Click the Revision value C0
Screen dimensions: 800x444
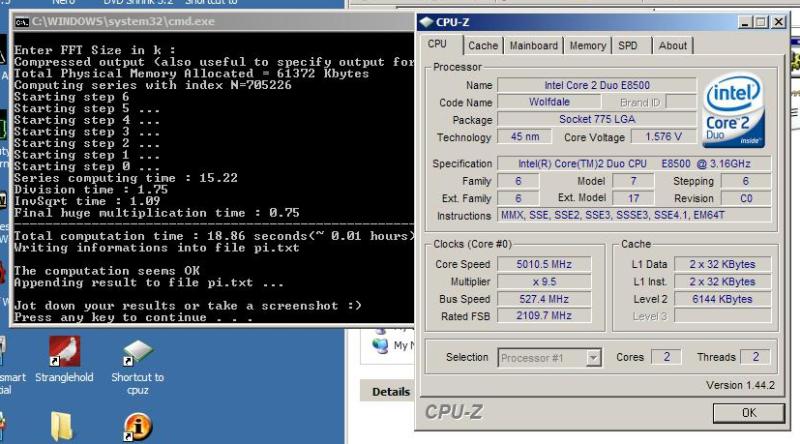click(745, 199)
